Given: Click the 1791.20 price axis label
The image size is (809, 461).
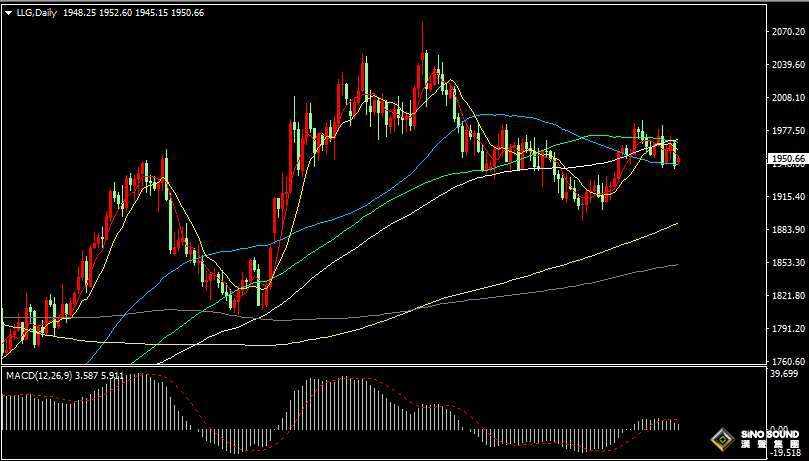Looking at the screenshot, I should click(787, 329).
